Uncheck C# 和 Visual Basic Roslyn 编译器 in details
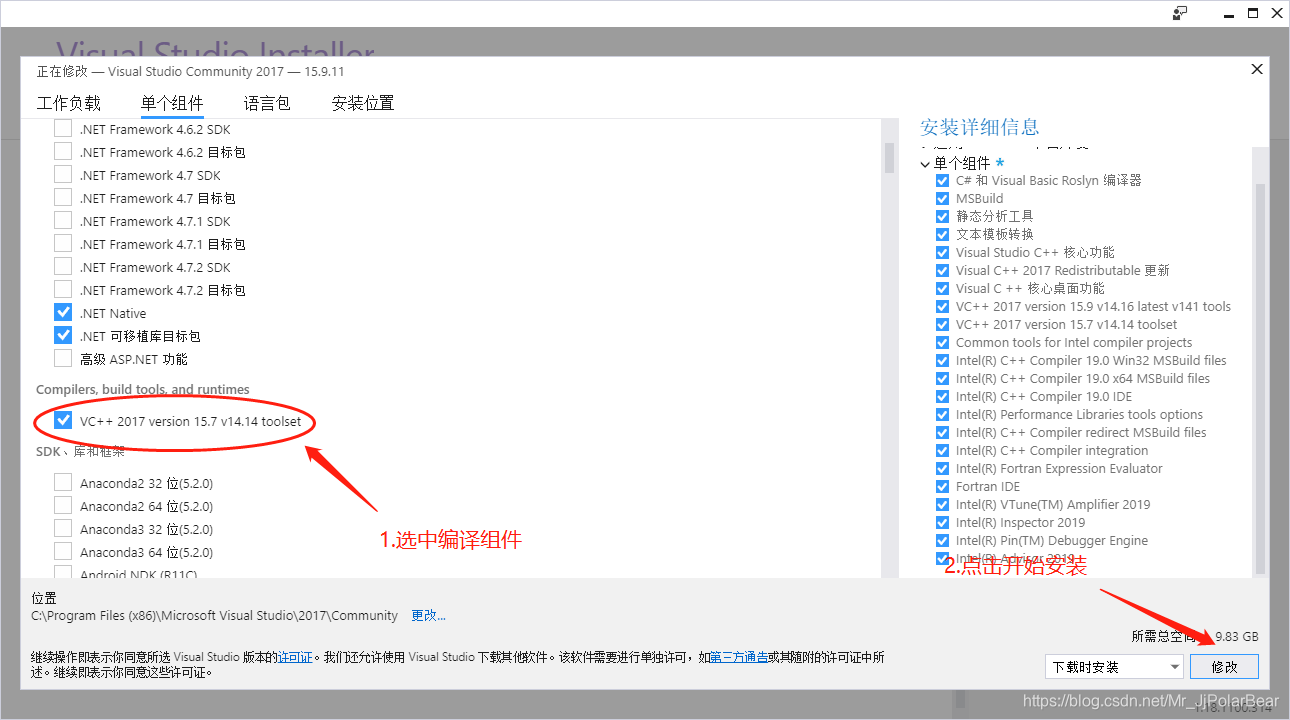 [x=942, y=181]
